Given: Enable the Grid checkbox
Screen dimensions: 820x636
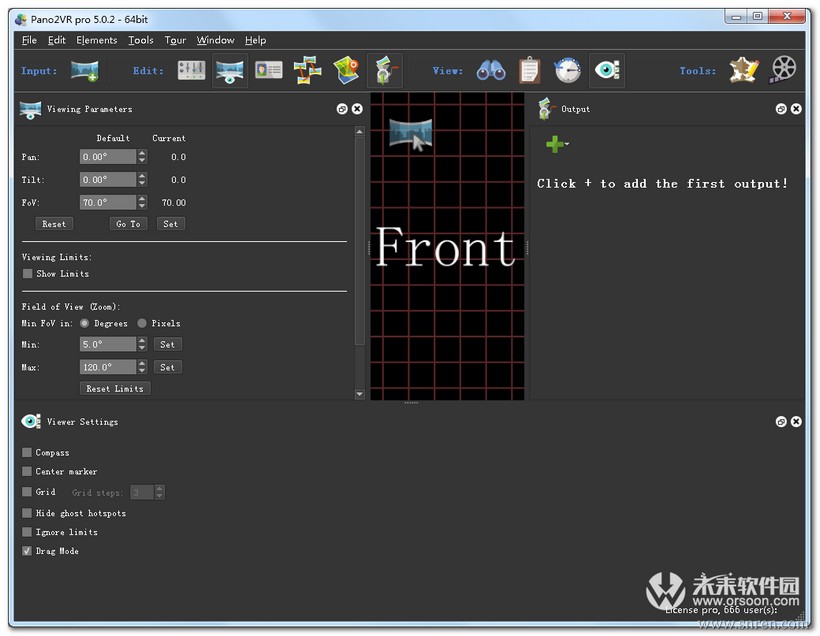Looking at the screenshot, I should [27, 492].
